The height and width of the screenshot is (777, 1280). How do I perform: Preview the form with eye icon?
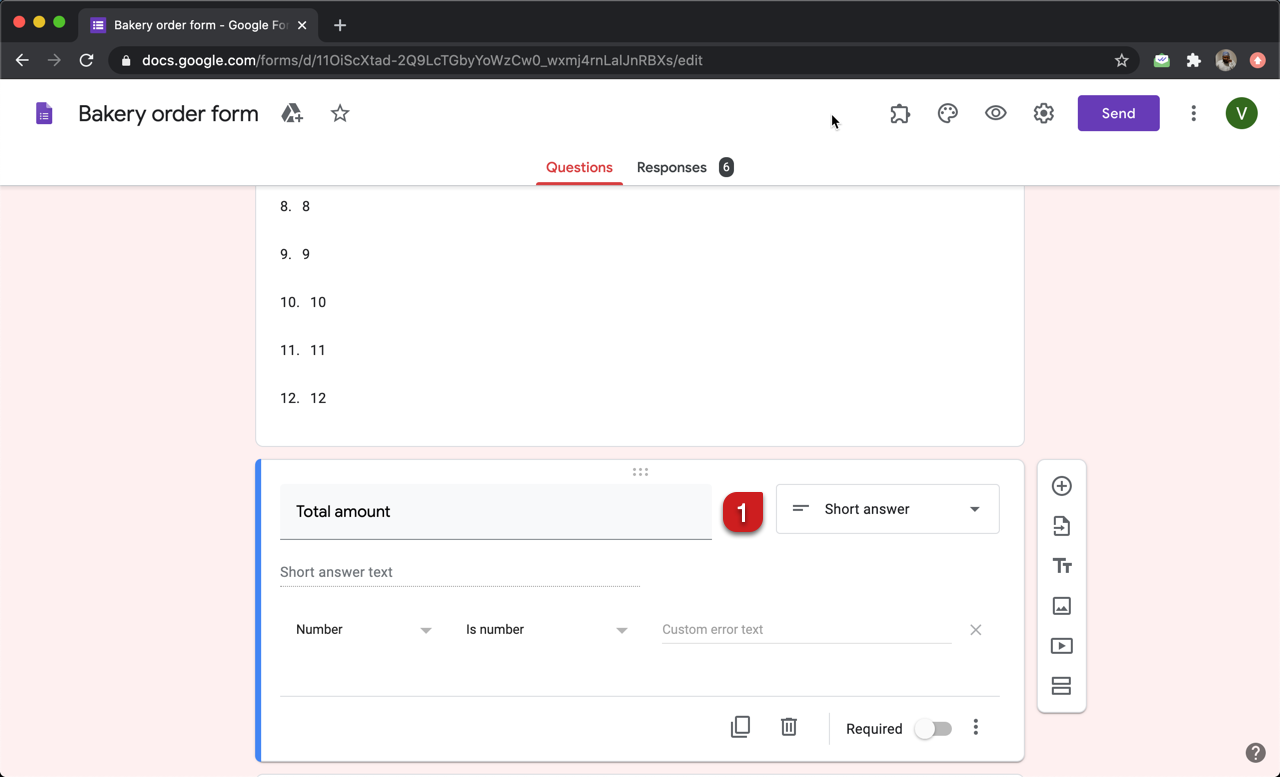click(995, 114)
